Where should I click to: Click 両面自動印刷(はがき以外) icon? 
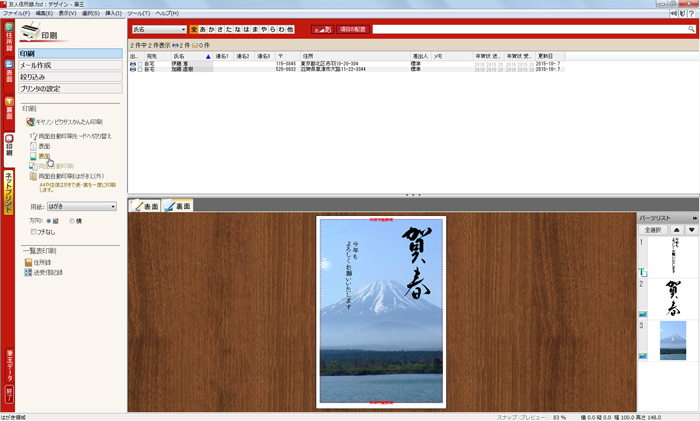click(x=32, y=176)
